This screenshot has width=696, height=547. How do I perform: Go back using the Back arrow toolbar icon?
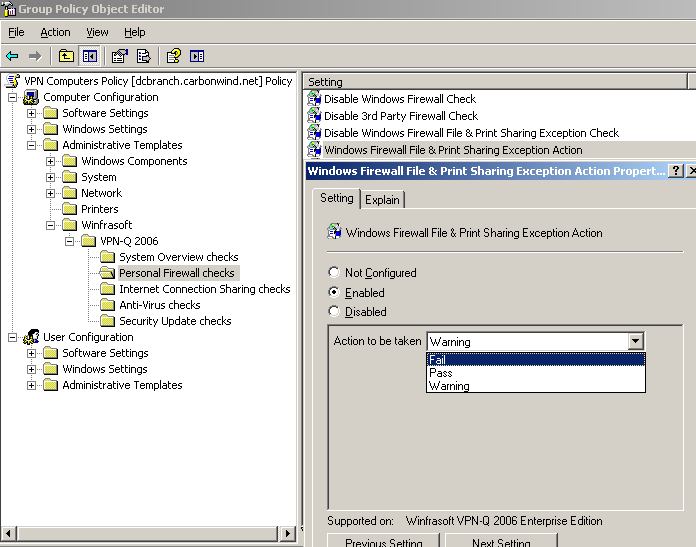tap(12, 56)
